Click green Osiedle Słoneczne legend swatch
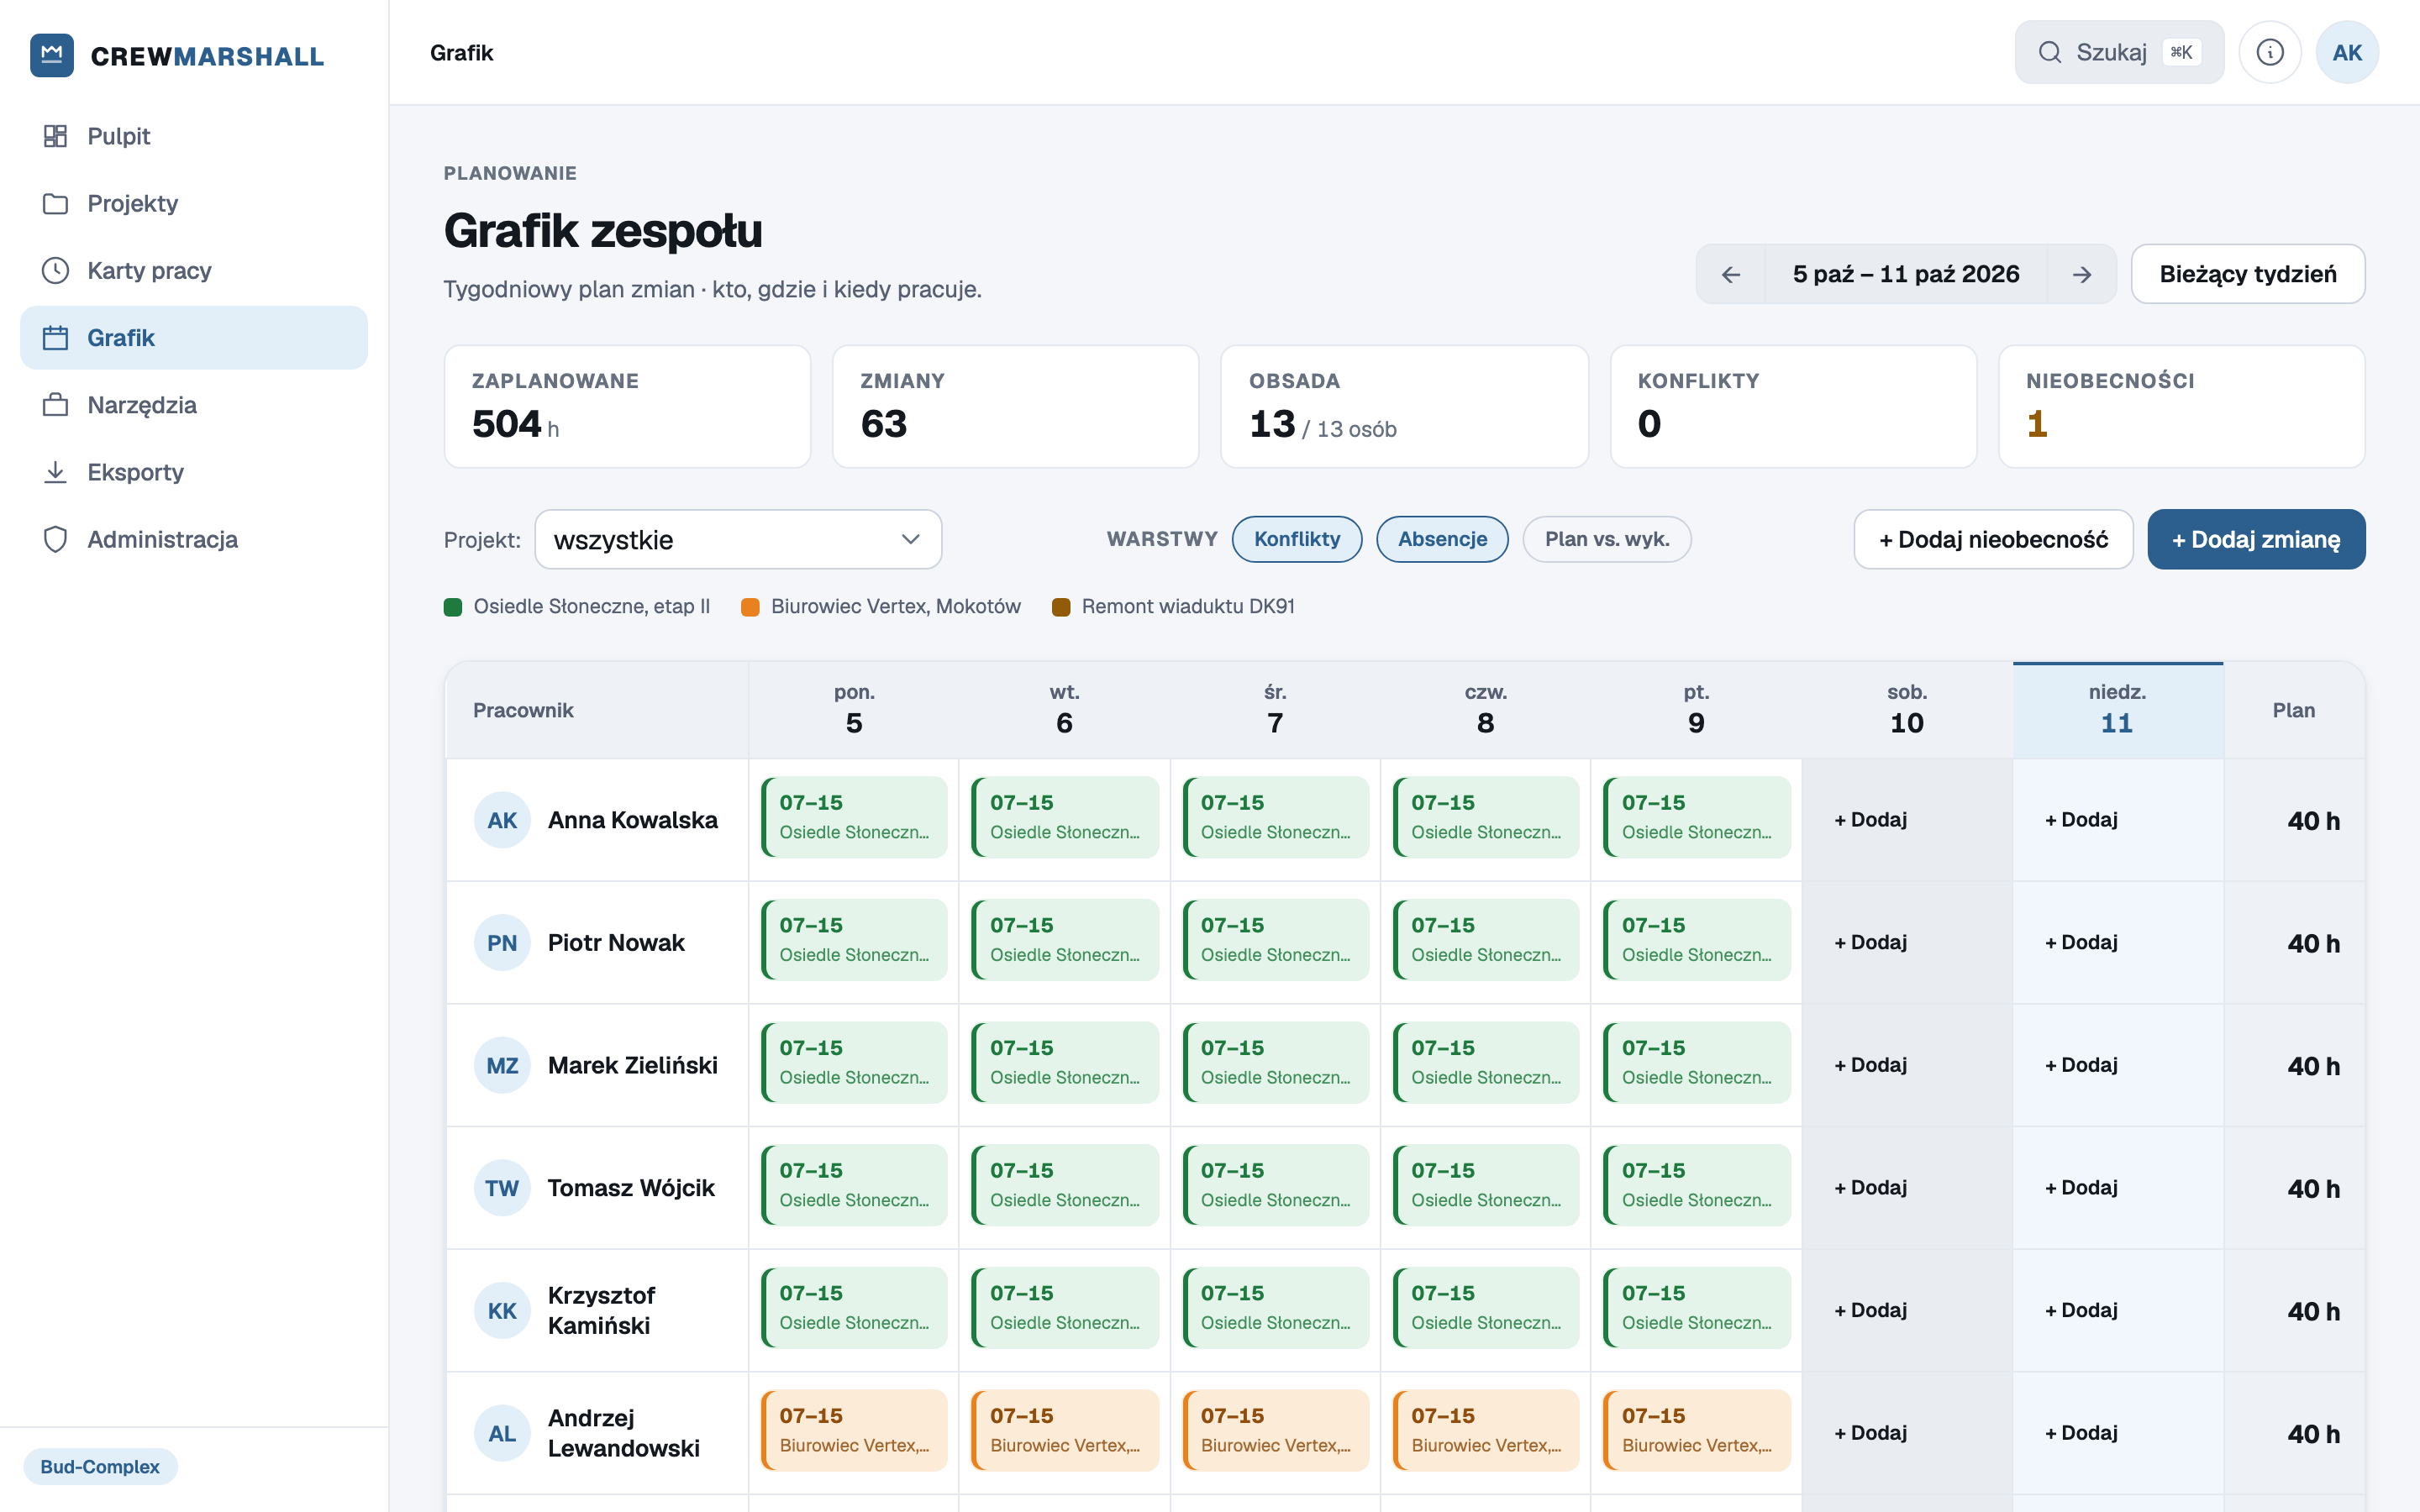 453,607
